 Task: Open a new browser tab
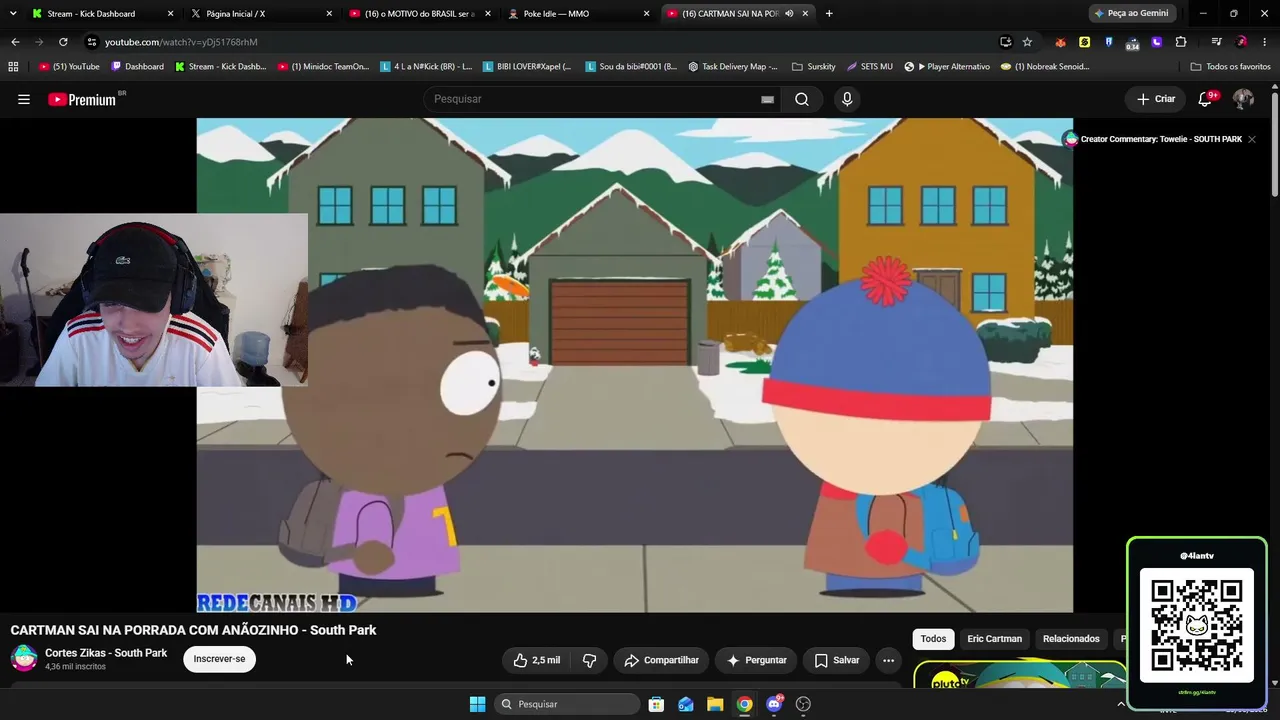(x=829, y=14)
